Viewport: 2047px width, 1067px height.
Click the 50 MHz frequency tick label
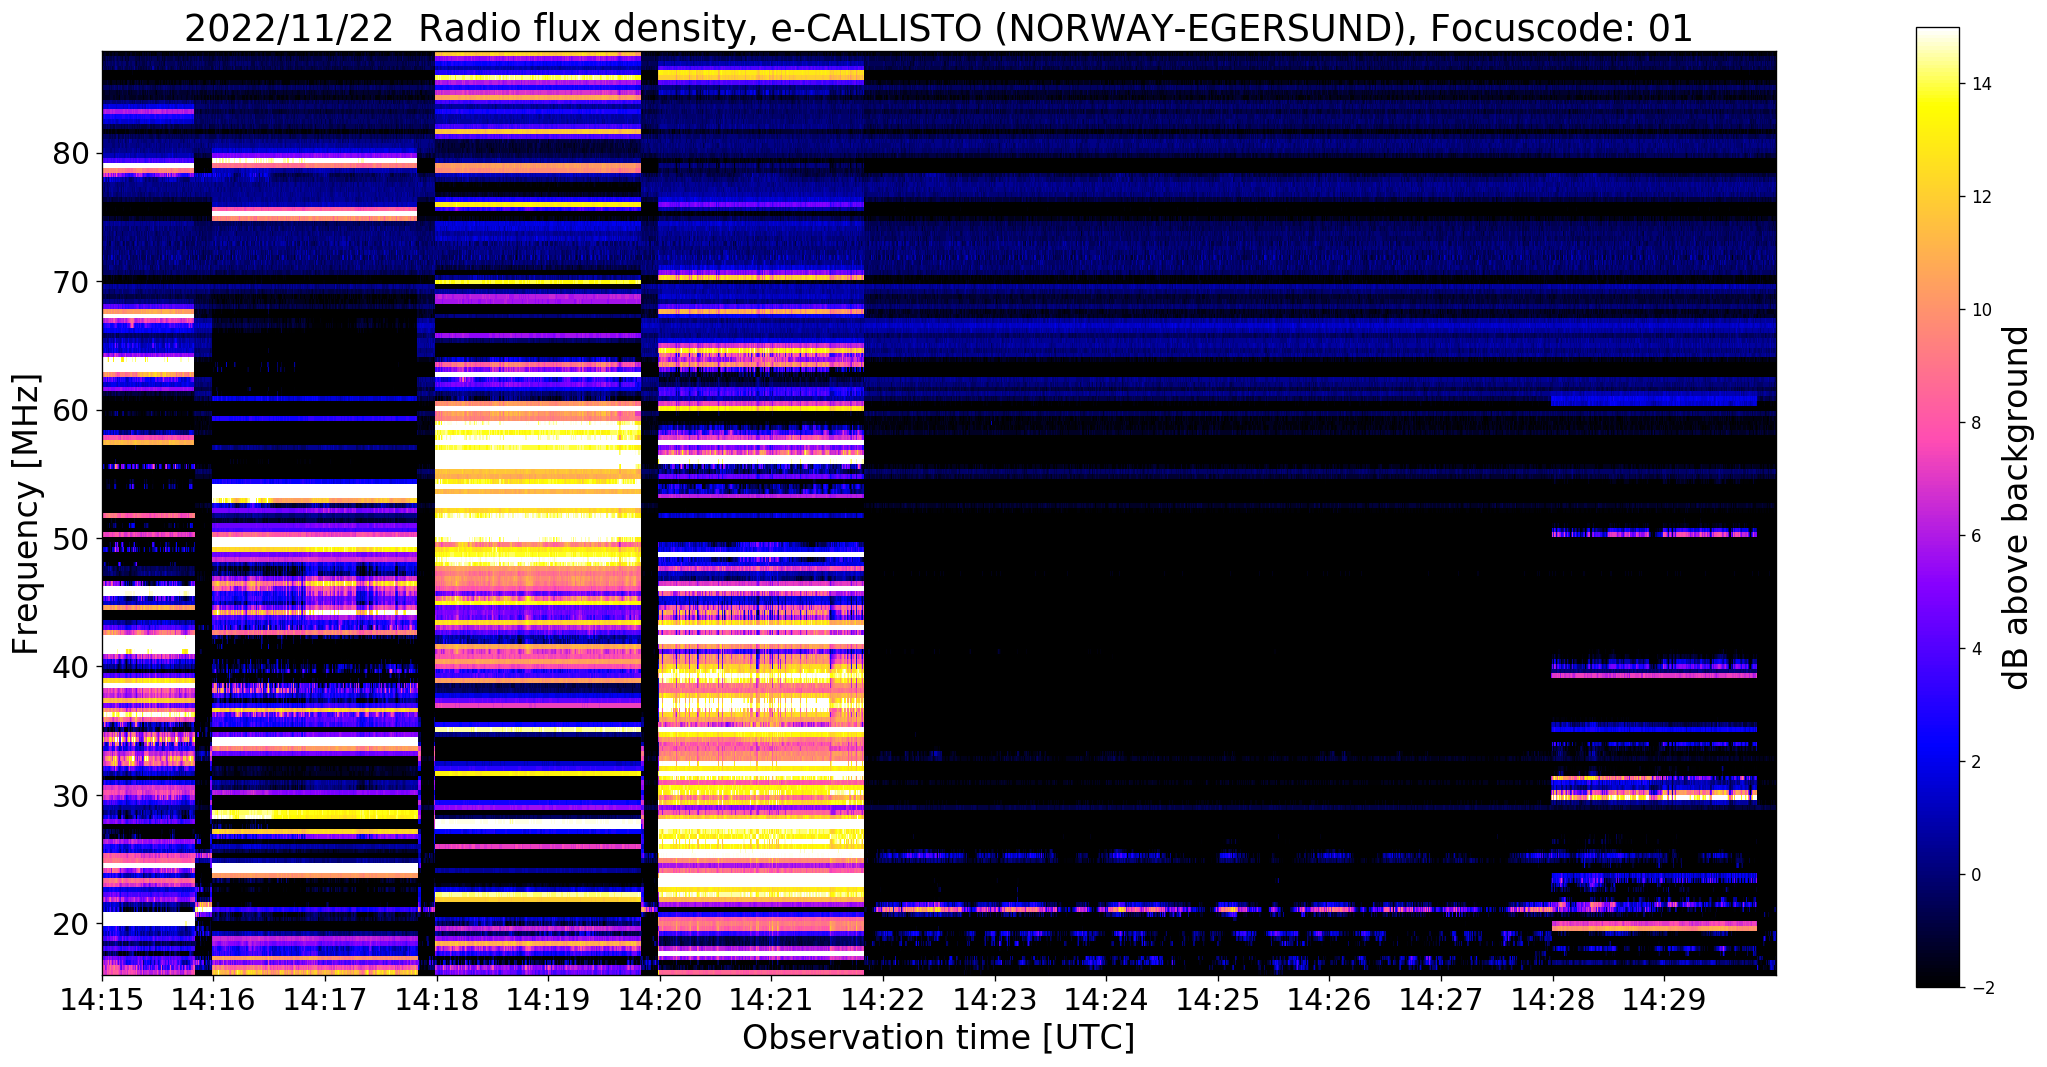pyautogui.click(x=71, y=538)
